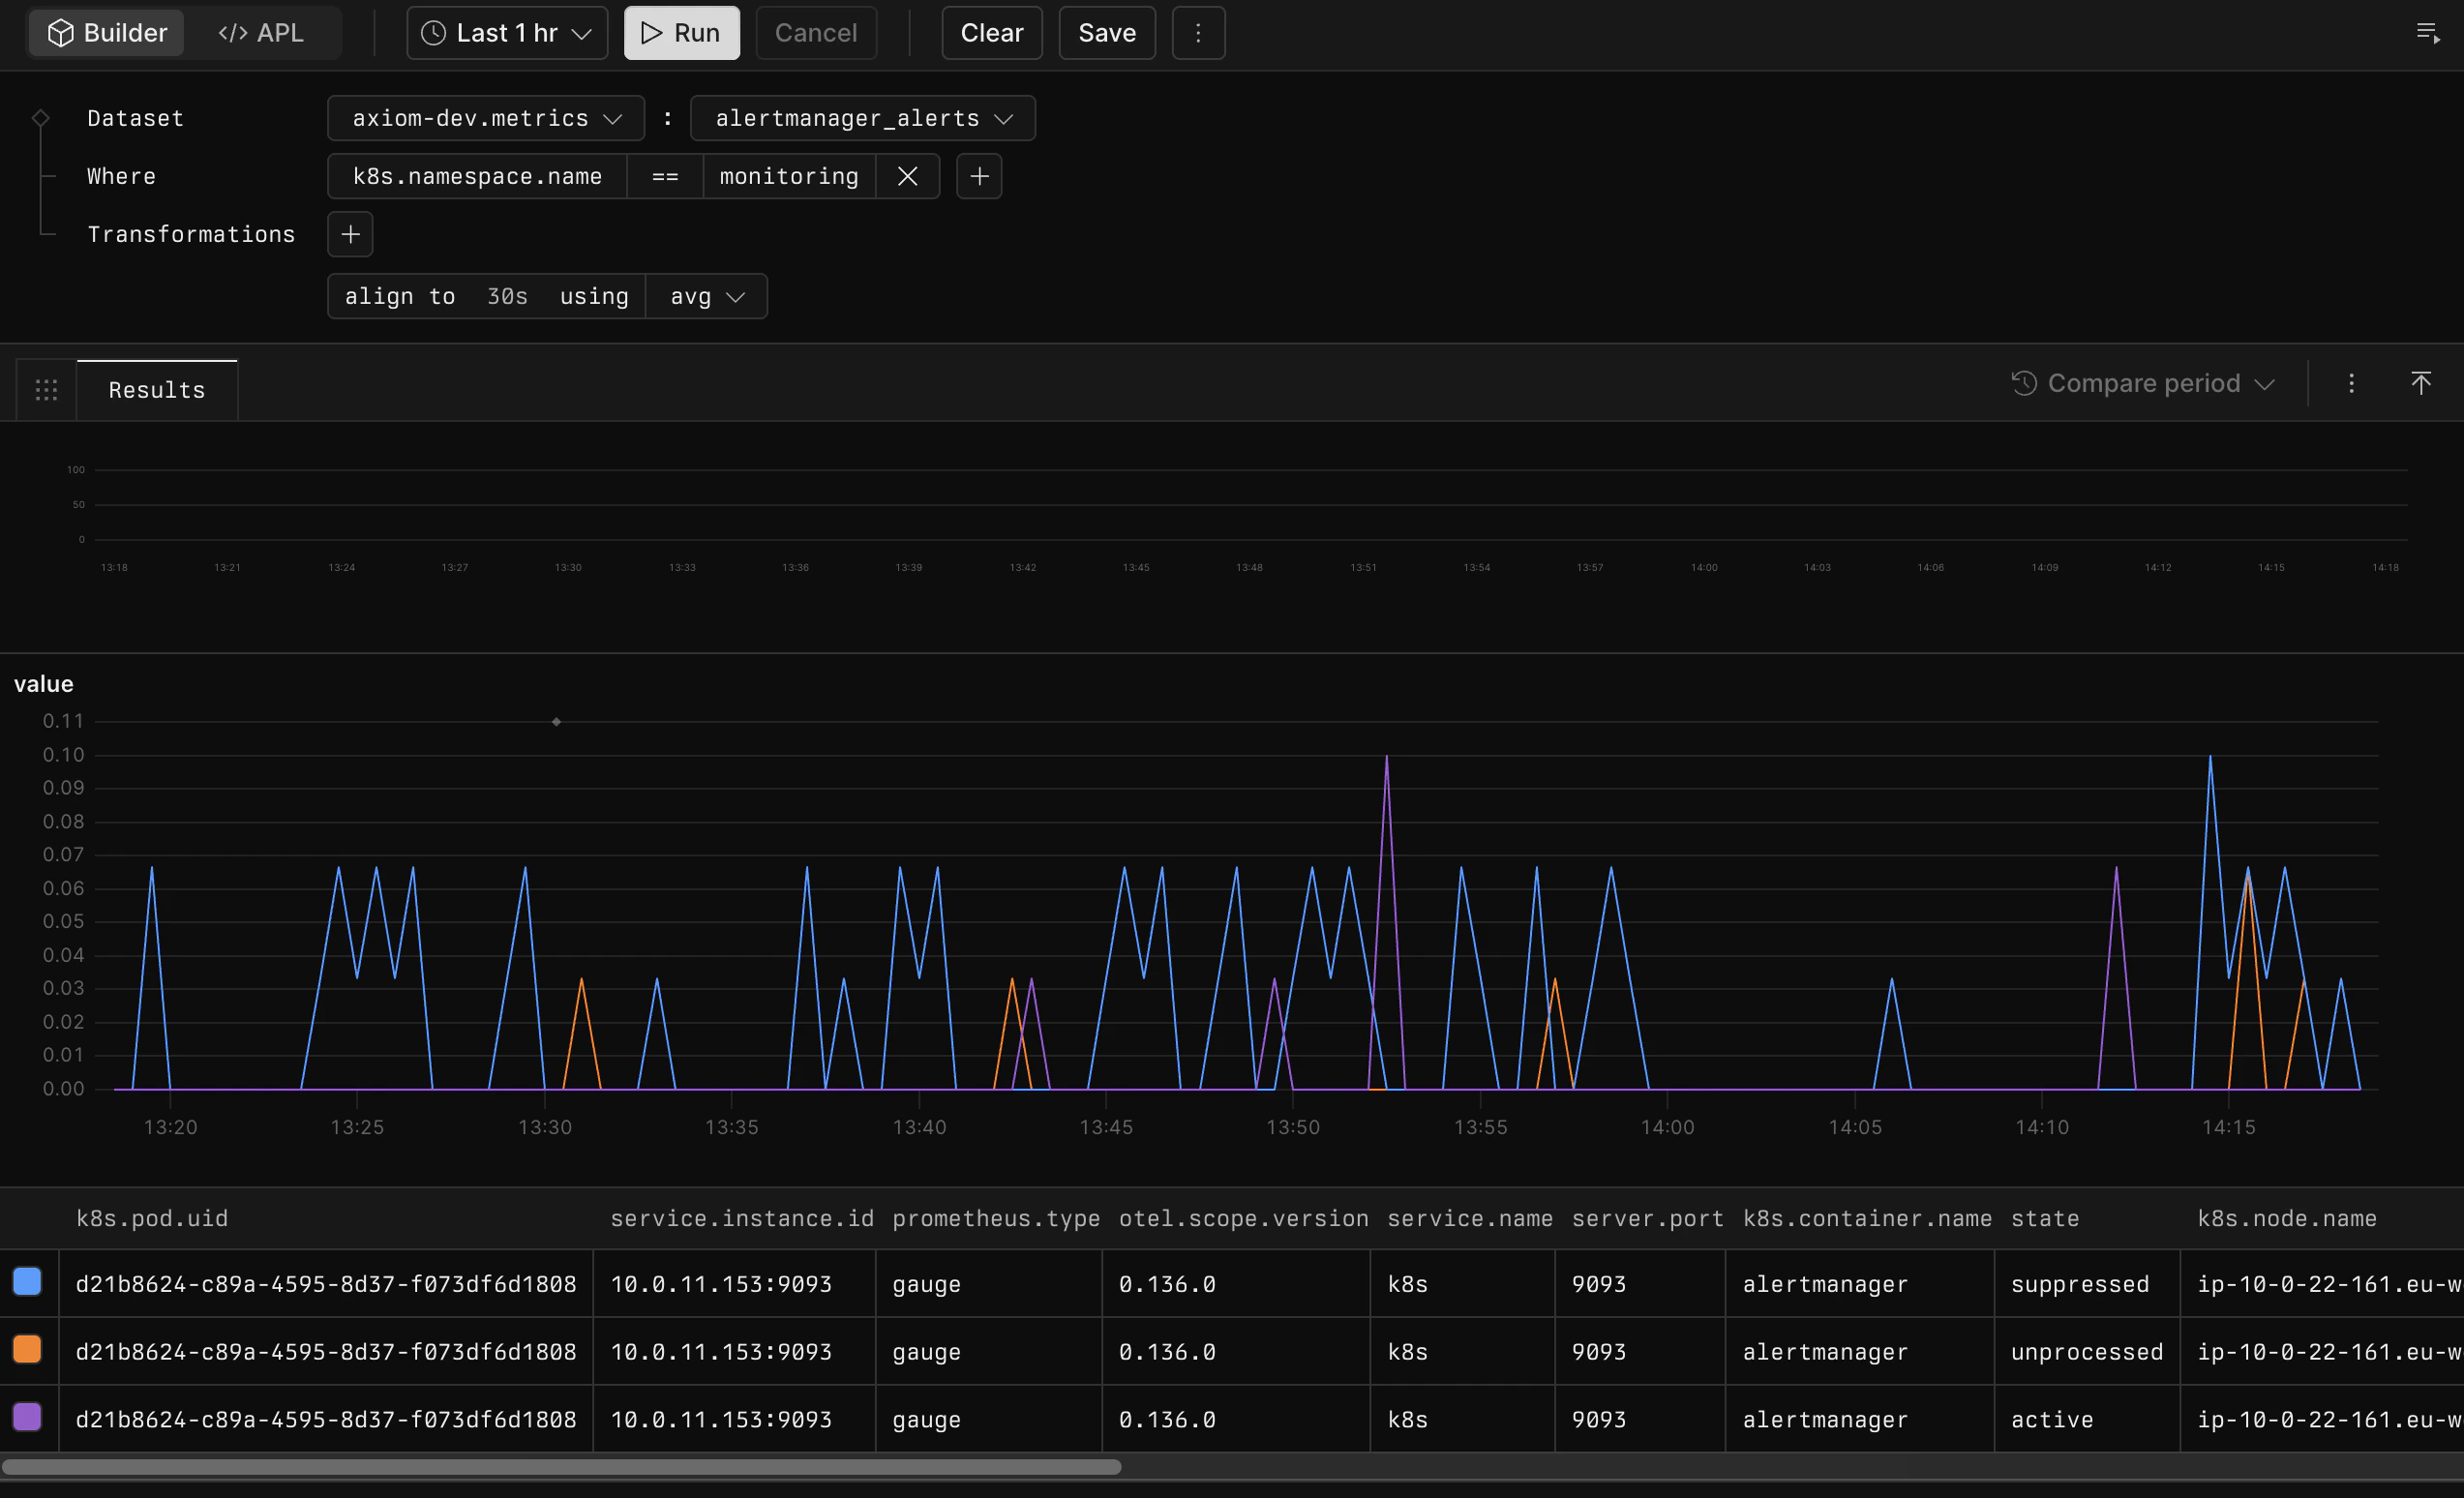Viewport: 2464px width, 1498px height.
Task: Clear the current query
Action: coord(991,32)
